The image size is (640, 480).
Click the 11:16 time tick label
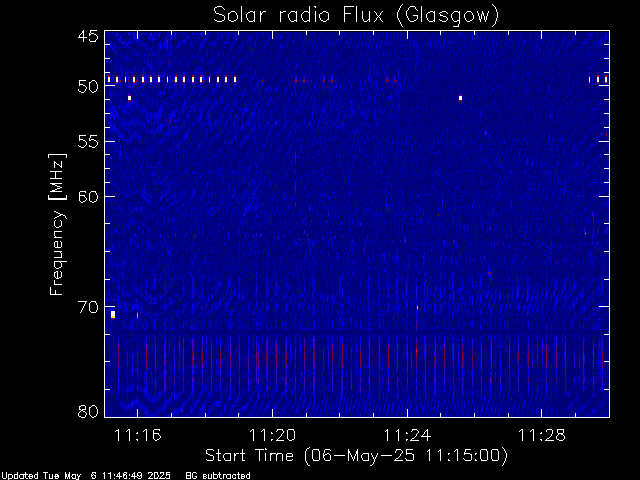[x=138, y=435]
